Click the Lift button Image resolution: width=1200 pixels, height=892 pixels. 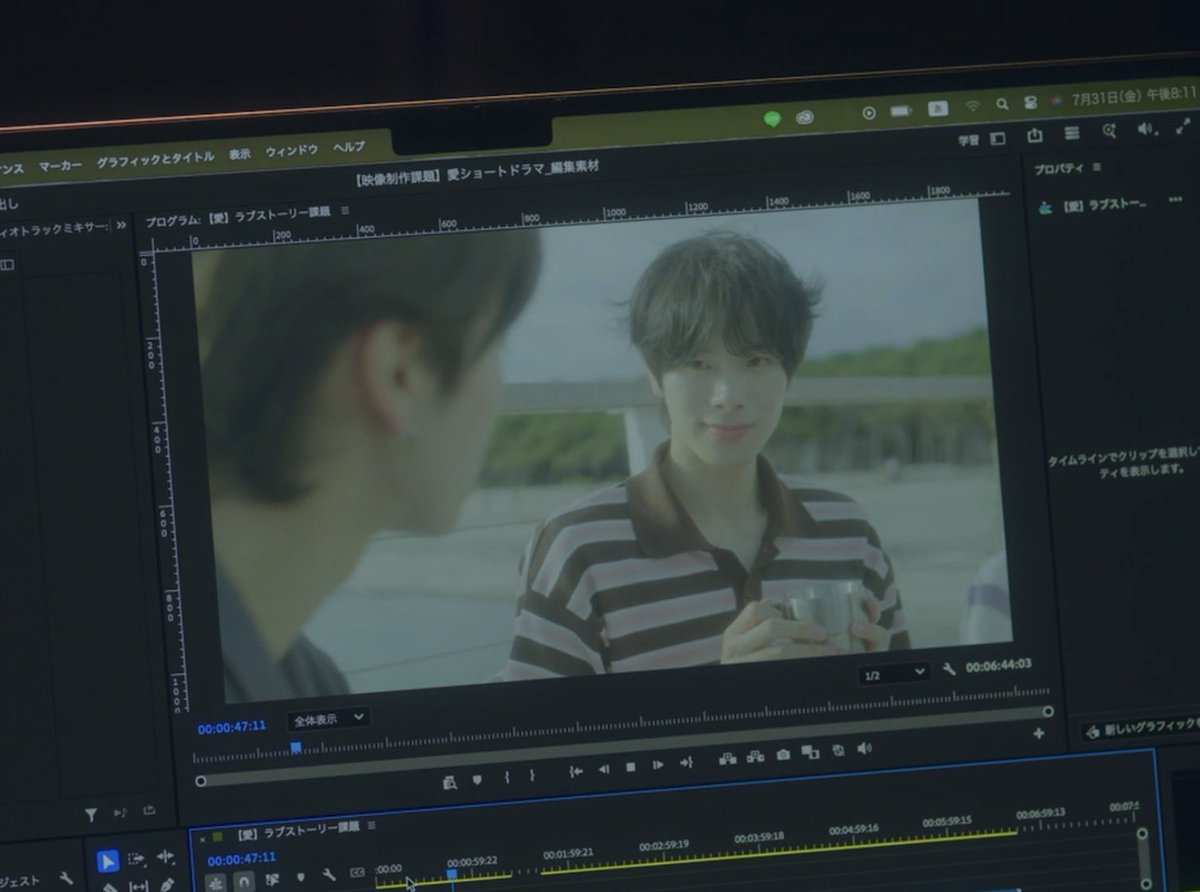coord(728,759)
